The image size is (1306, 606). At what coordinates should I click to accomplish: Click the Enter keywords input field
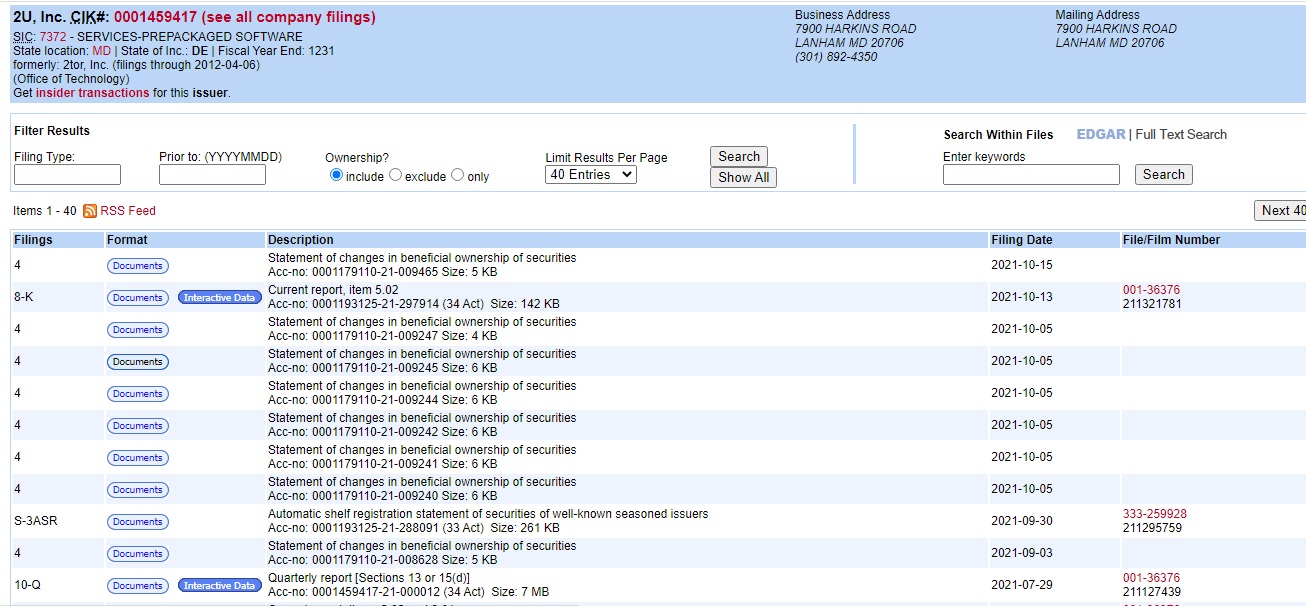click(1031, 175)
